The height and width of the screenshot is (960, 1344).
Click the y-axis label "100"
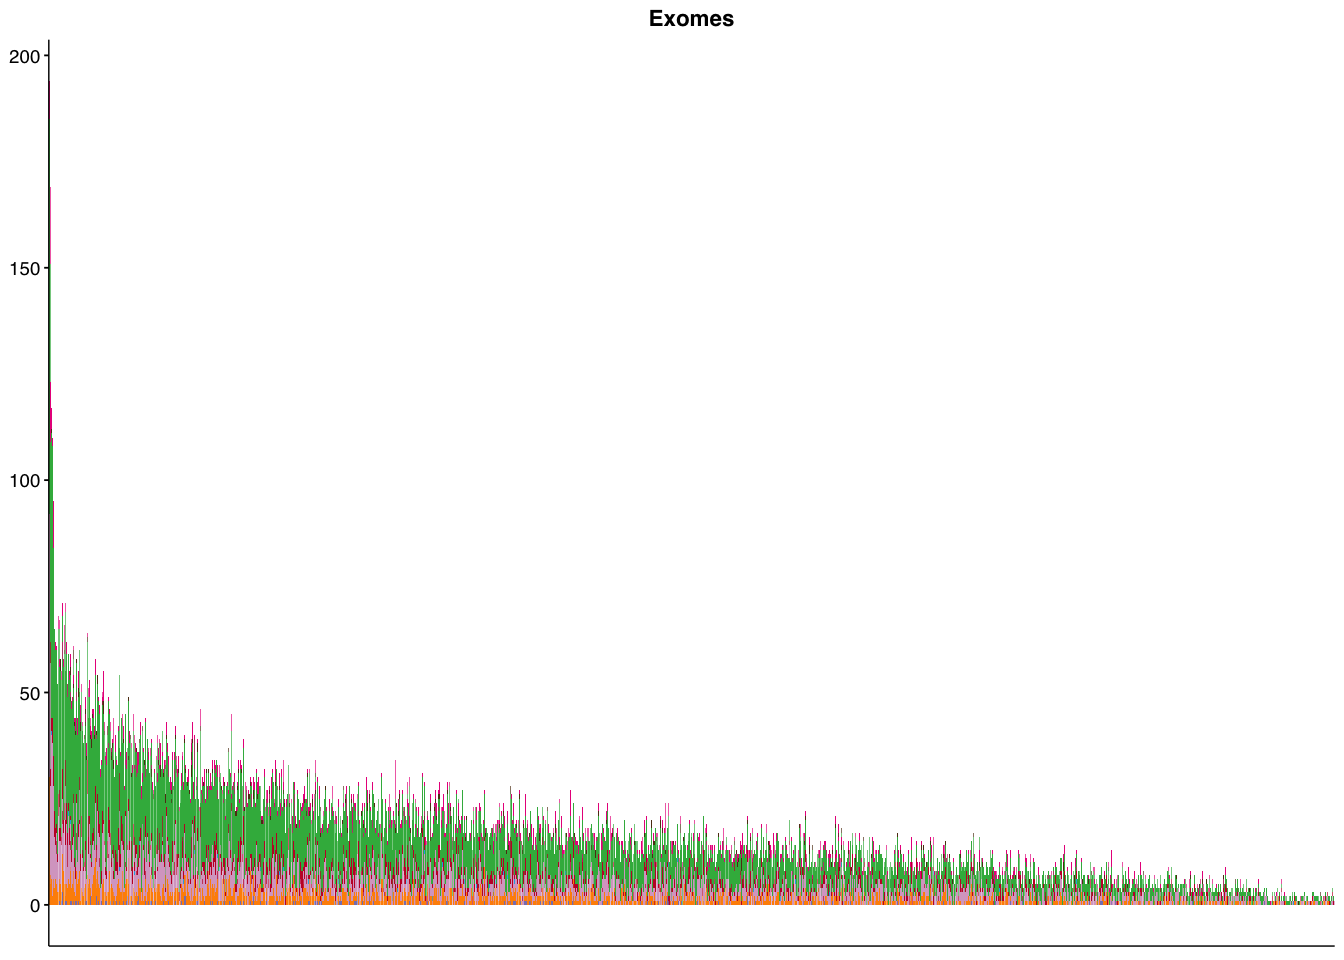[x=23, y=481]
